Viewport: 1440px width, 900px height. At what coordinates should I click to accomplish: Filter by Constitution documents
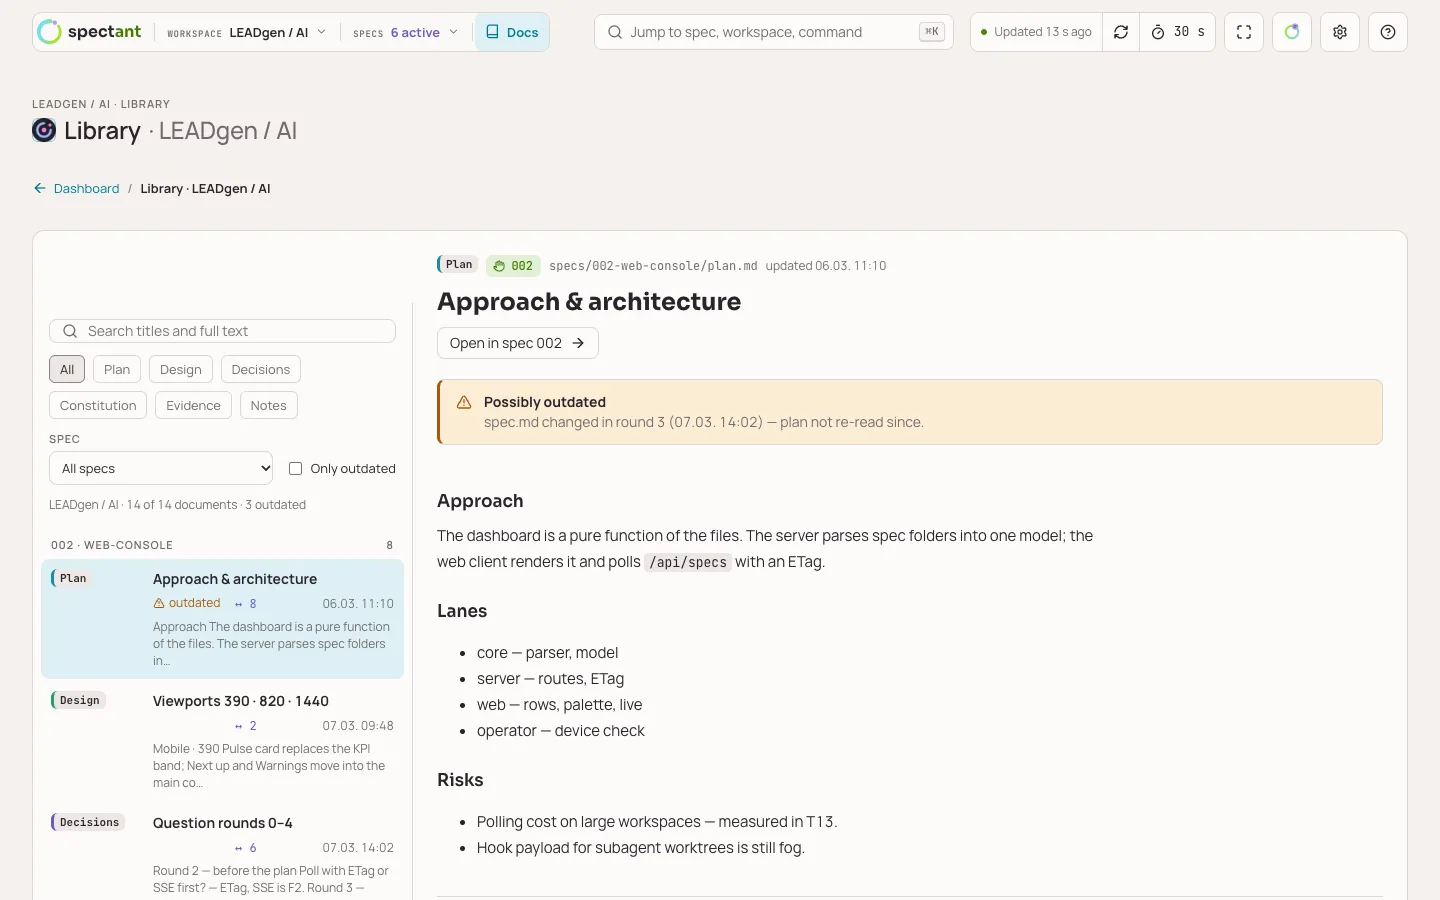pyautogui.click(x=98, y=405)
